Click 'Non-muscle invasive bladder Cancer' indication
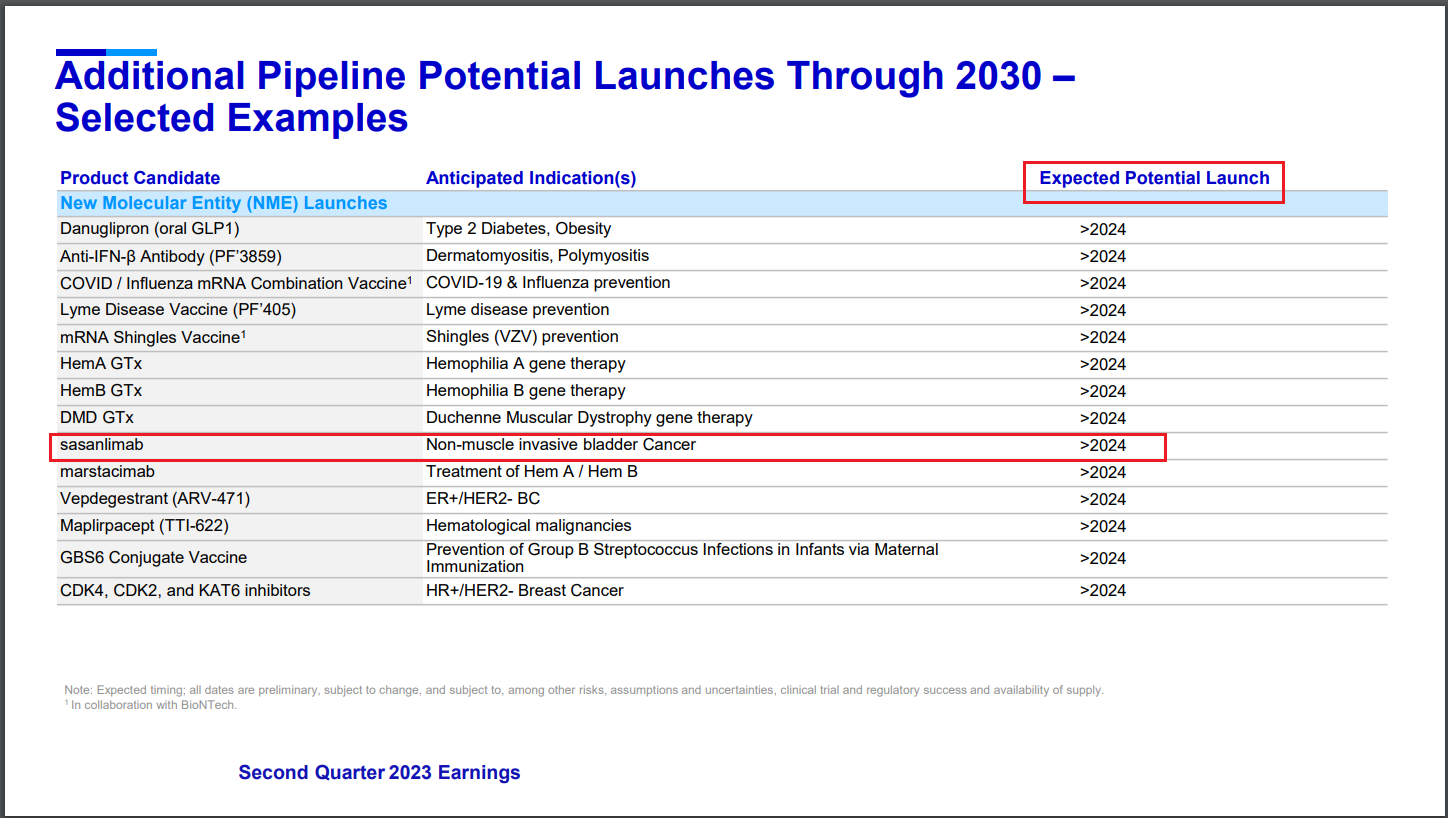 point(560,445)
